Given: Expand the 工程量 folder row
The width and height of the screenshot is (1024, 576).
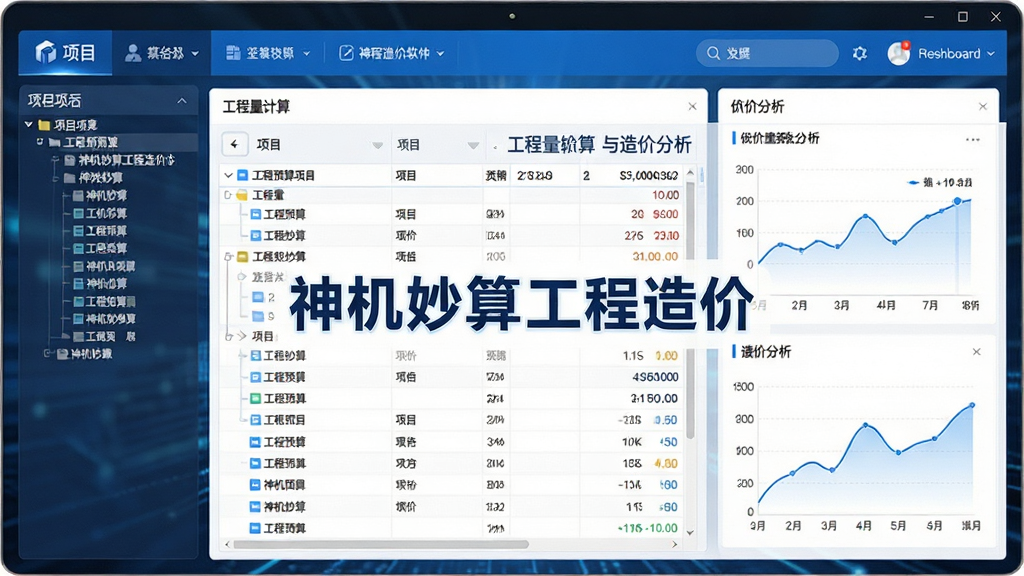Looking at the screenshot, I should [x=228, y=195].
